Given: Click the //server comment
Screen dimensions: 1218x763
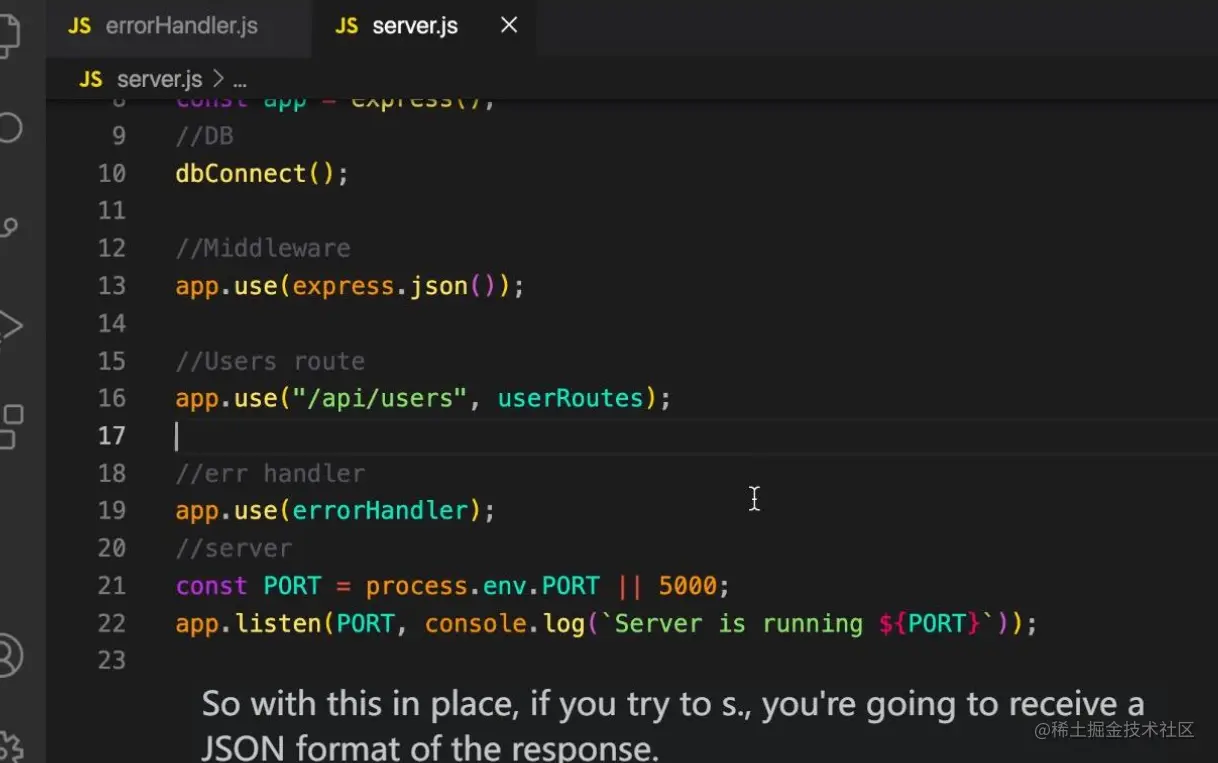Looking at the screenshot, I should (x=233, y=548).
